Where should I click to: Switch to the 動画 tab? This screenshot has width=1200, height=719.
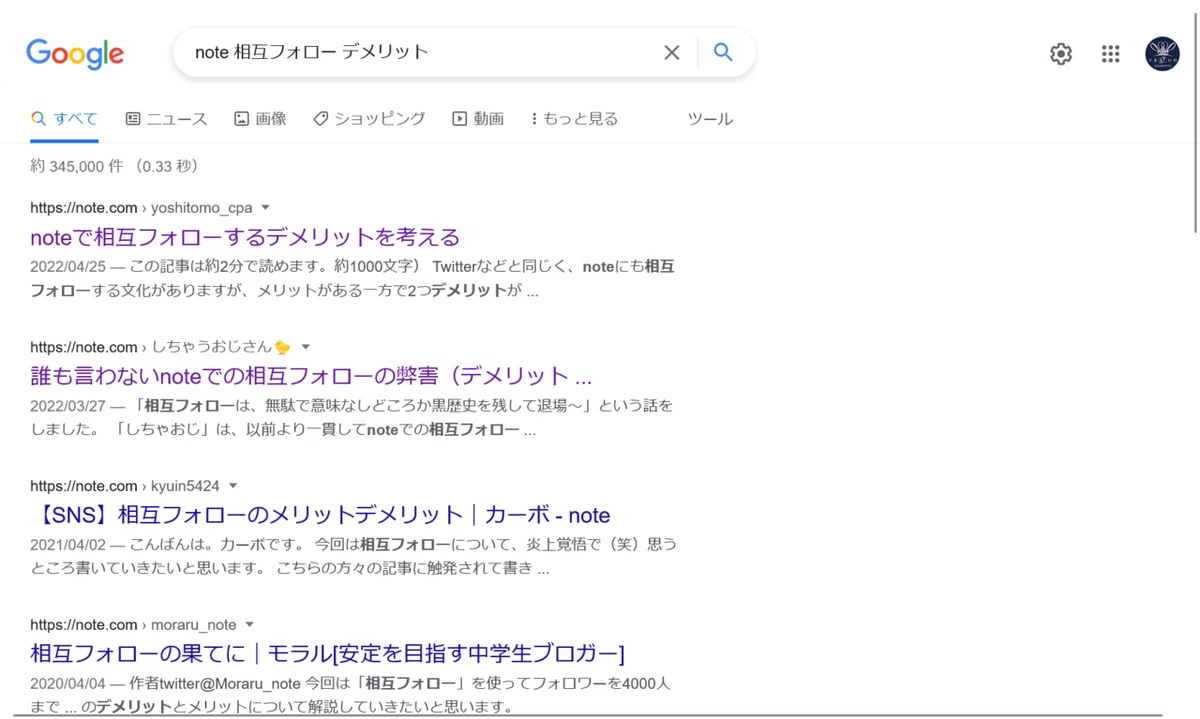point(478,119)
